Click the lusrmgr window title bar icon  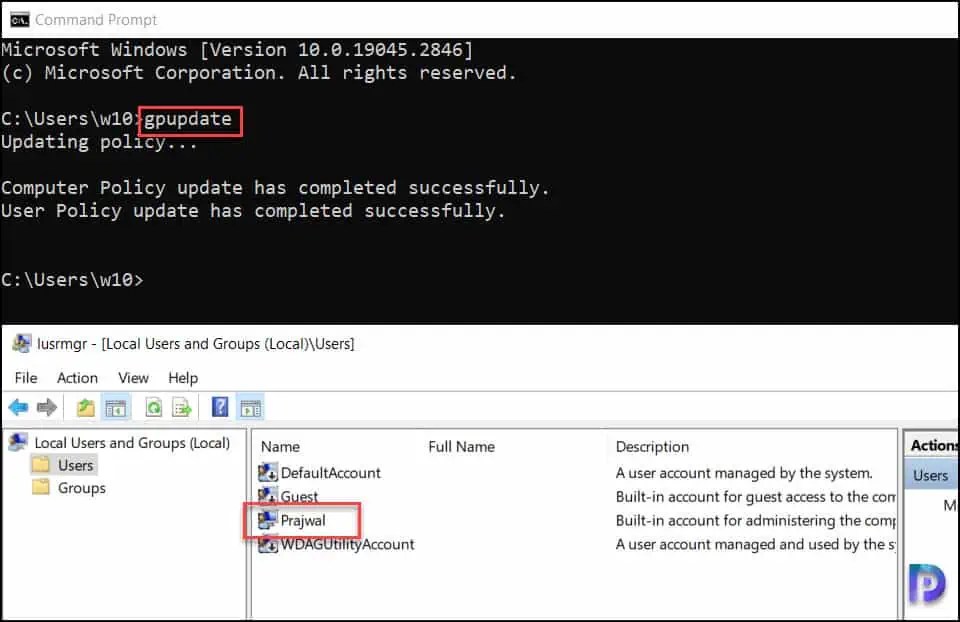[22, 343]
